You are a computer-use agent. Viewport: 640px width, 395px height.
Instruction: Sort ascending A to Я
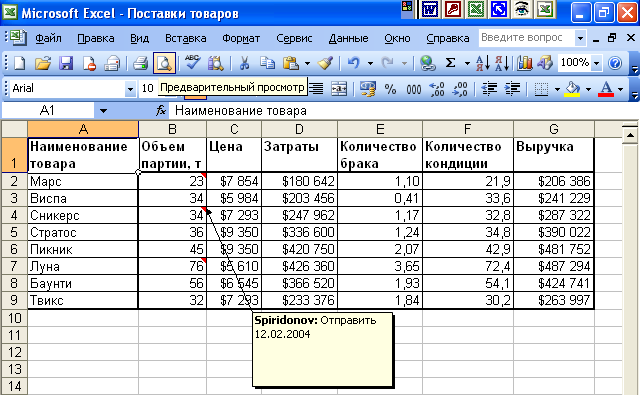tap(483, 63)
